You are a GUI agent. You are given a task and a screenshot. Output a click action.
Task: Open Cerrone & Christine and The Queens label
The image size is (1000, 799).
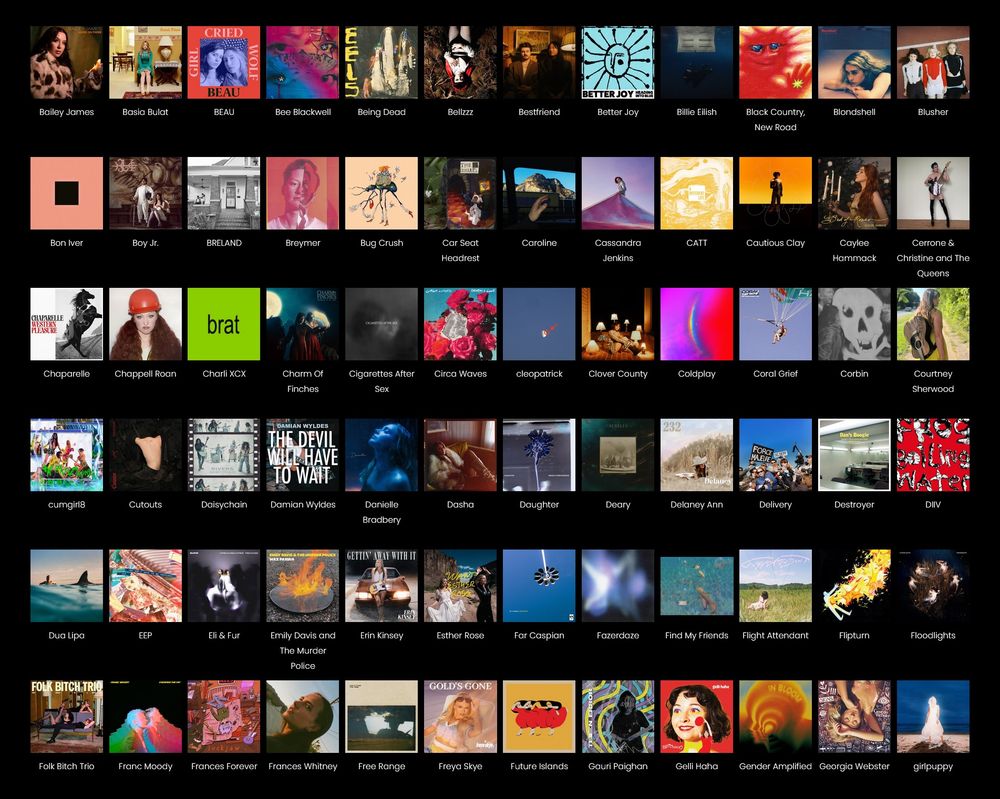[933, 258]
